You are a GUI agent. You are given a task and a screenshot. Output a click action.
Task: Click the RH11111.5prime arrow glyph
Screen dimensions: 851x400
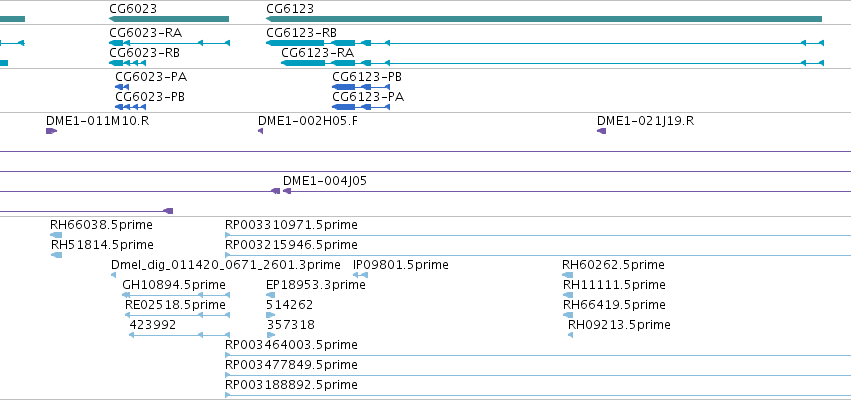[568, 295]
